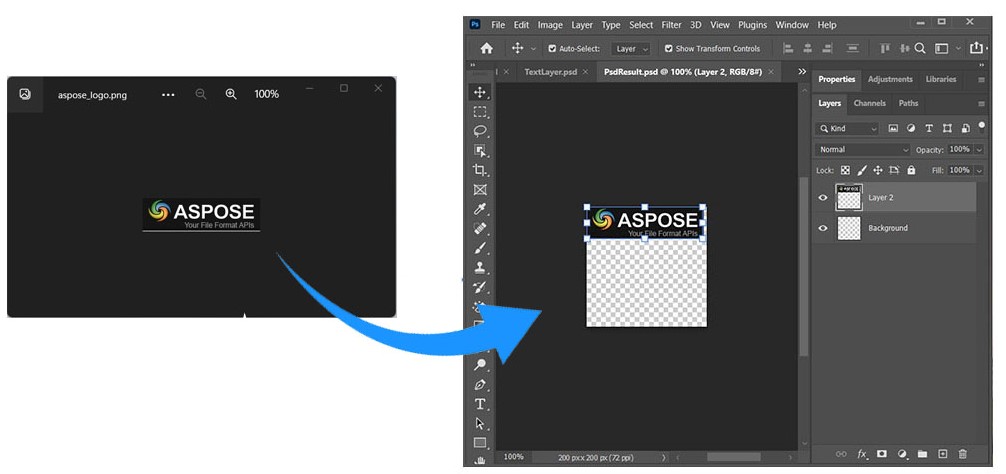This screenshot has width=1006, height=474.
Task: Create a new layer from Layers panel
Action: [942, 454]
